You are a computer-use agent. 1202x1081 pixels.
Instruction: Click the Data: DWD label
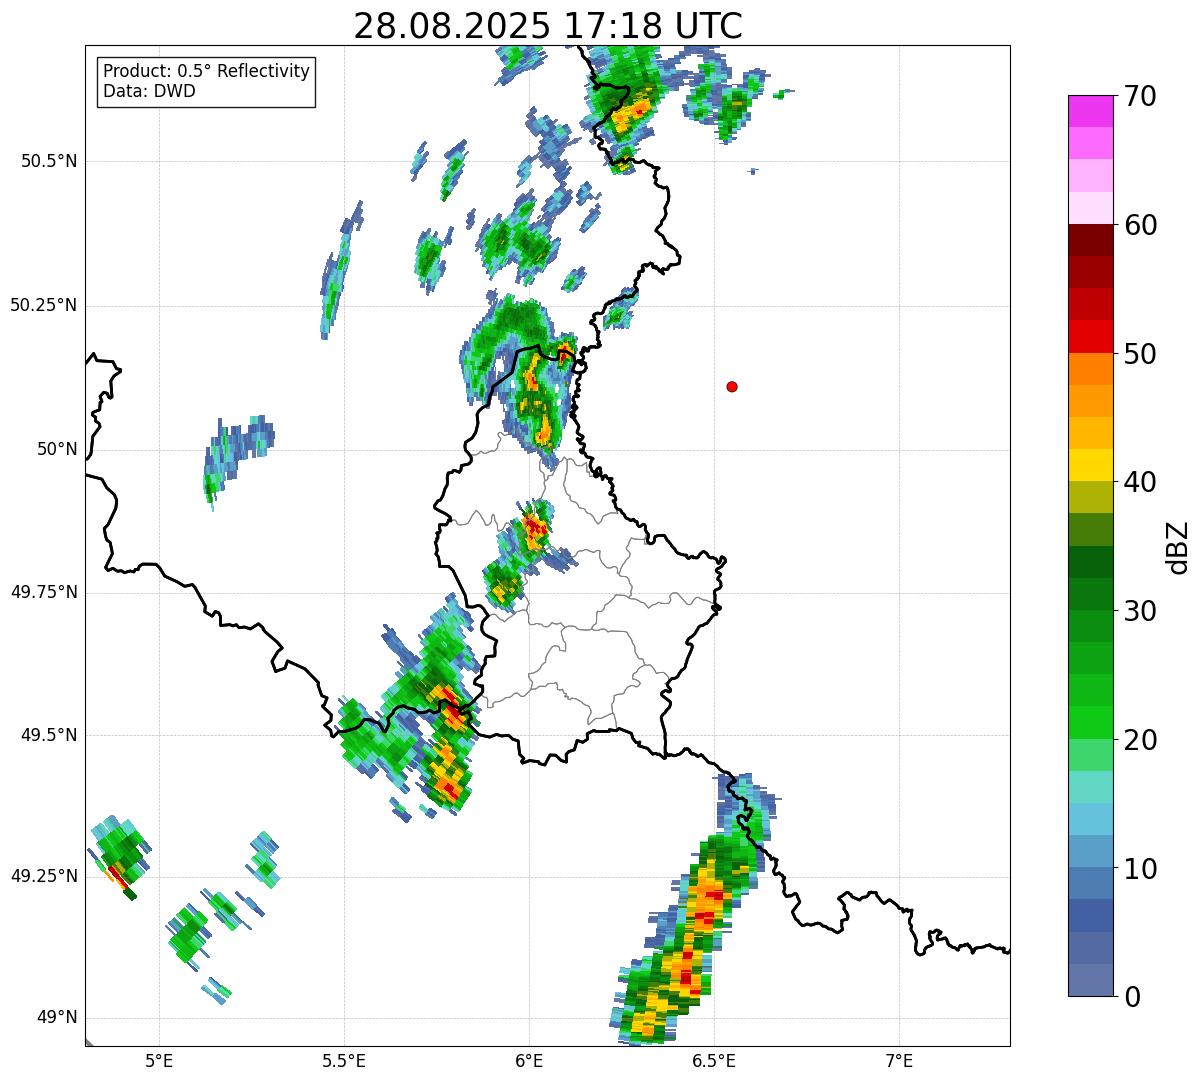pyautogui.click(x=150, y=92)
